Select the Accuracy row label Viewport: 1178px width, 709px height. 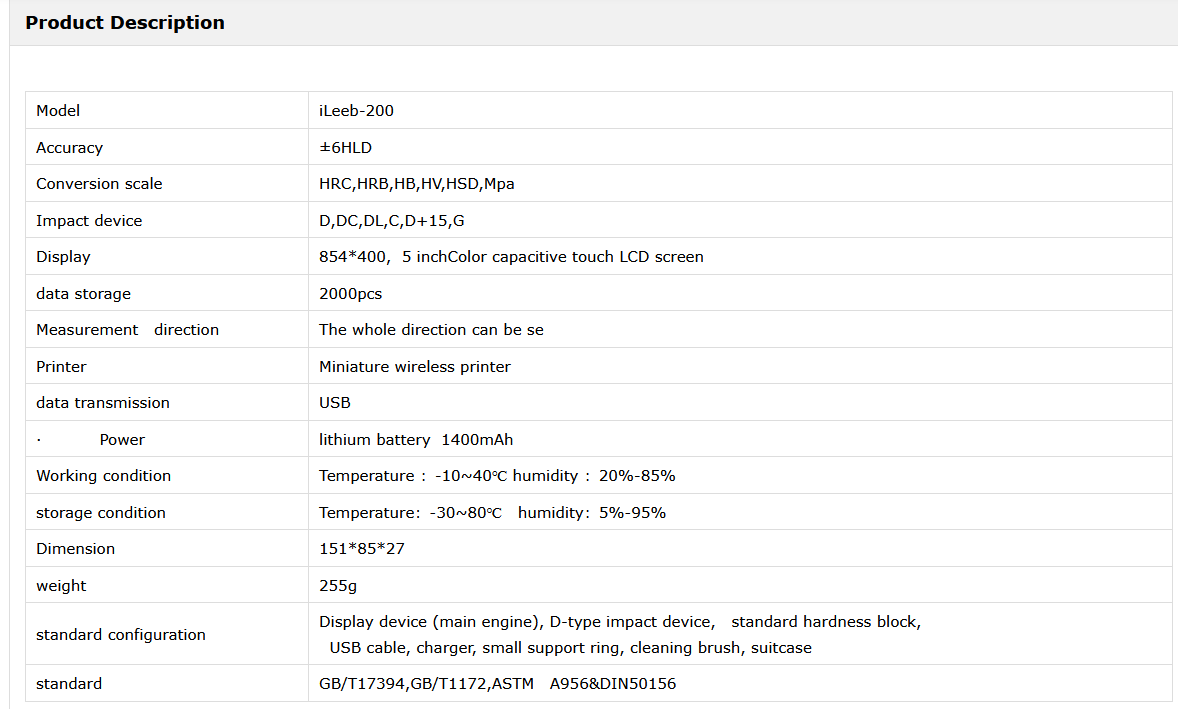click(69, 148)
